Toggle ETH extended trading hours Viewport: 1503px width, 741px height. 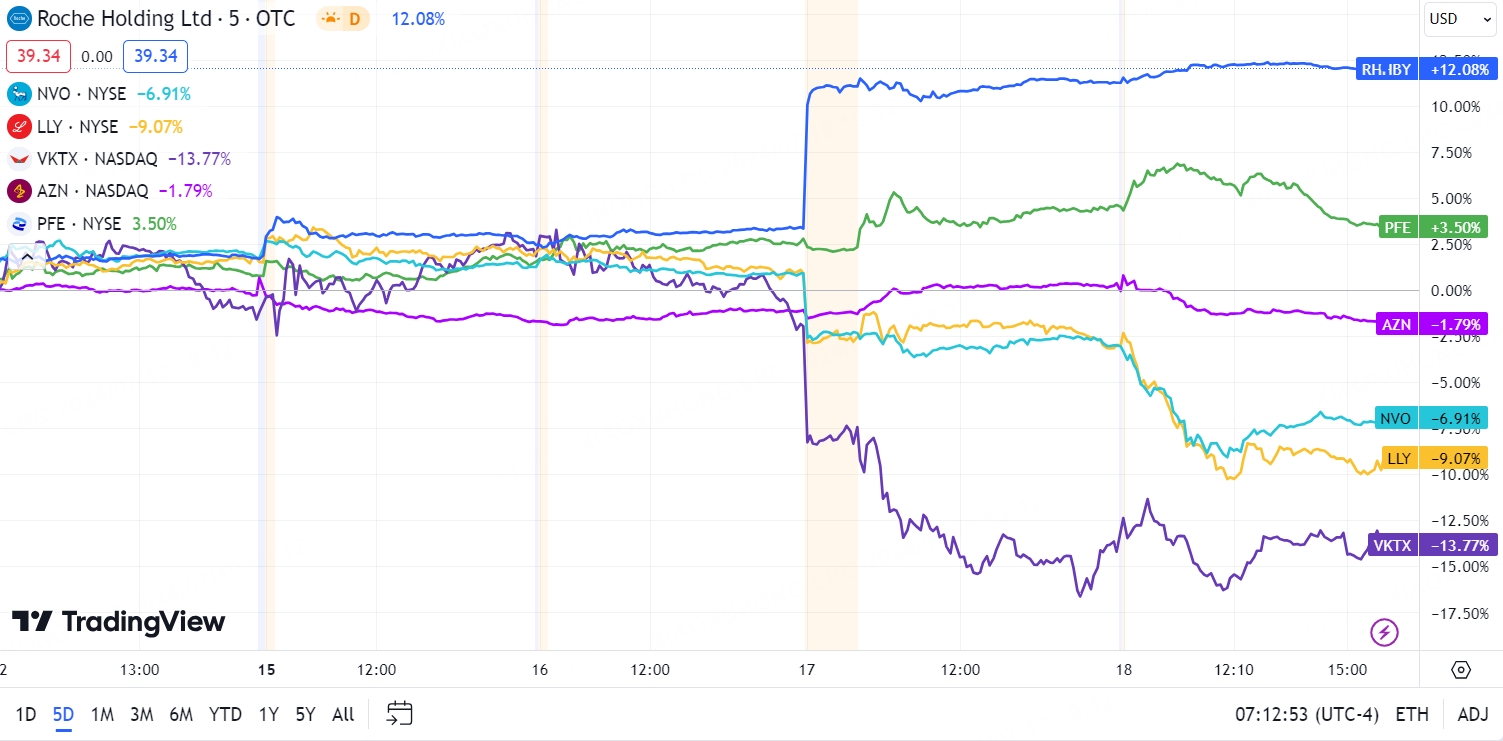coord(1412,714)
